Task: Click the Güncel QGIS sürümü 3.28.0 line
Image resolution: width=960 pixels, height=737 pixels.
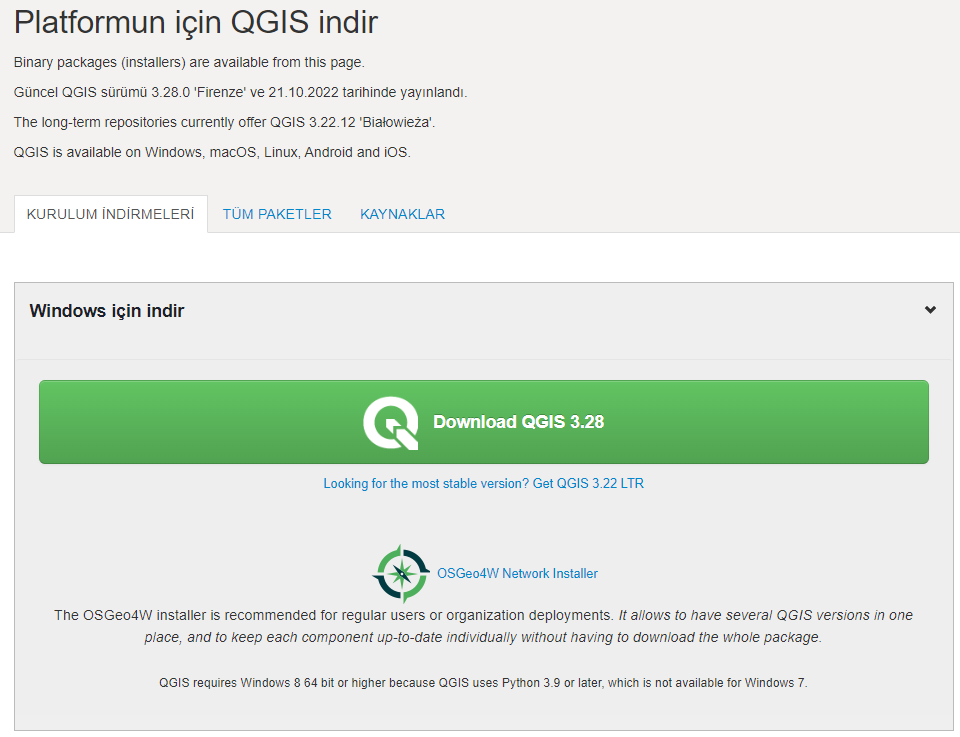Action: pyautogui.click(x=241, y=92)
